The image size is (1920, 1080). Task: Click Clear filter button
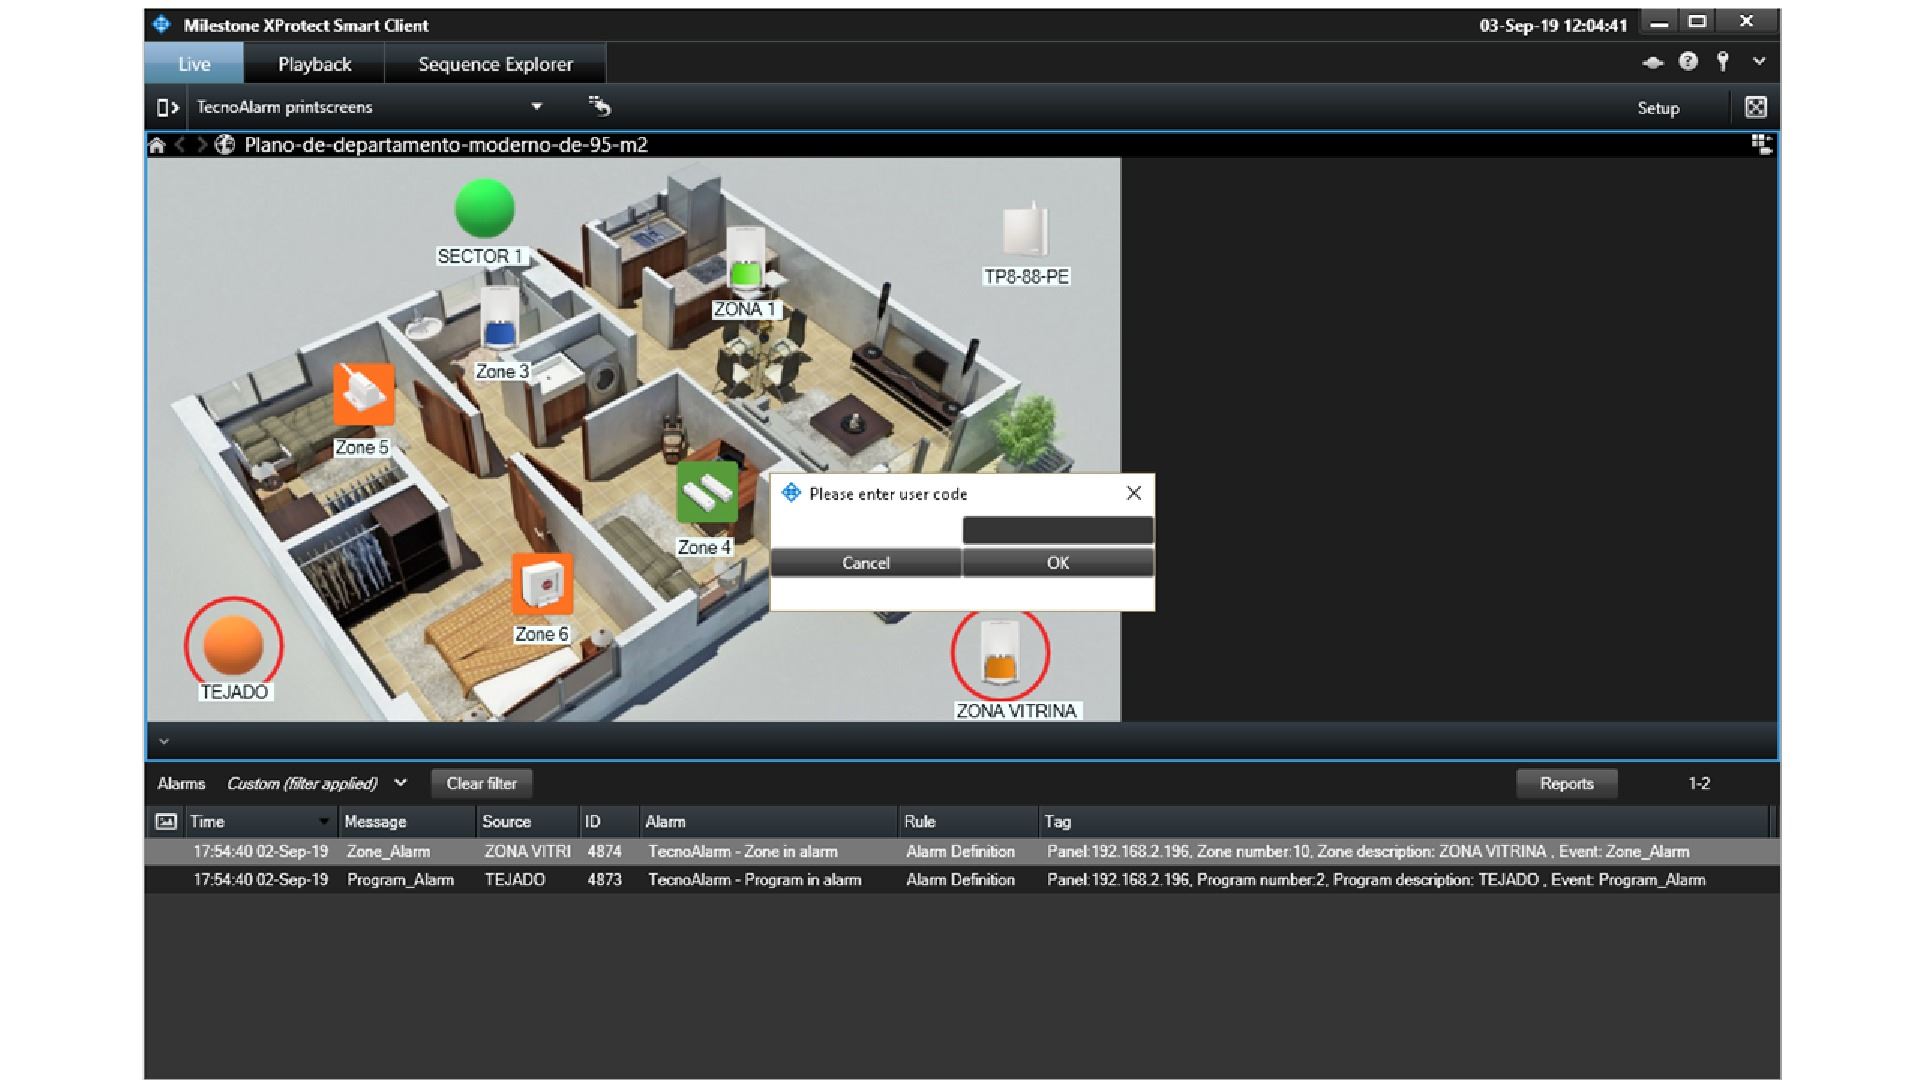pos(482,783)
